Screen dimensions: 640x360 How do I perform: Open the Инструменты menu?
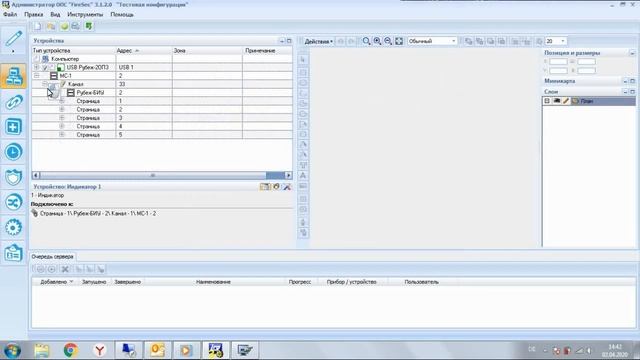coord(85,14)
